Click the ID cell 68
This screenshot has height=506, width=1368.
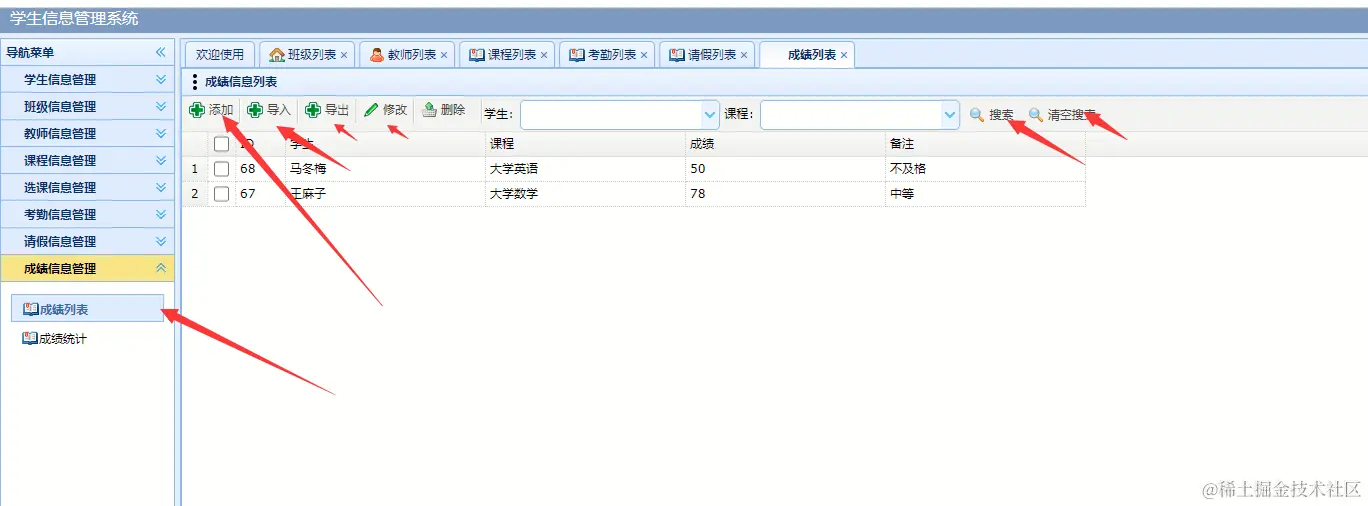[x=260, y=169]
